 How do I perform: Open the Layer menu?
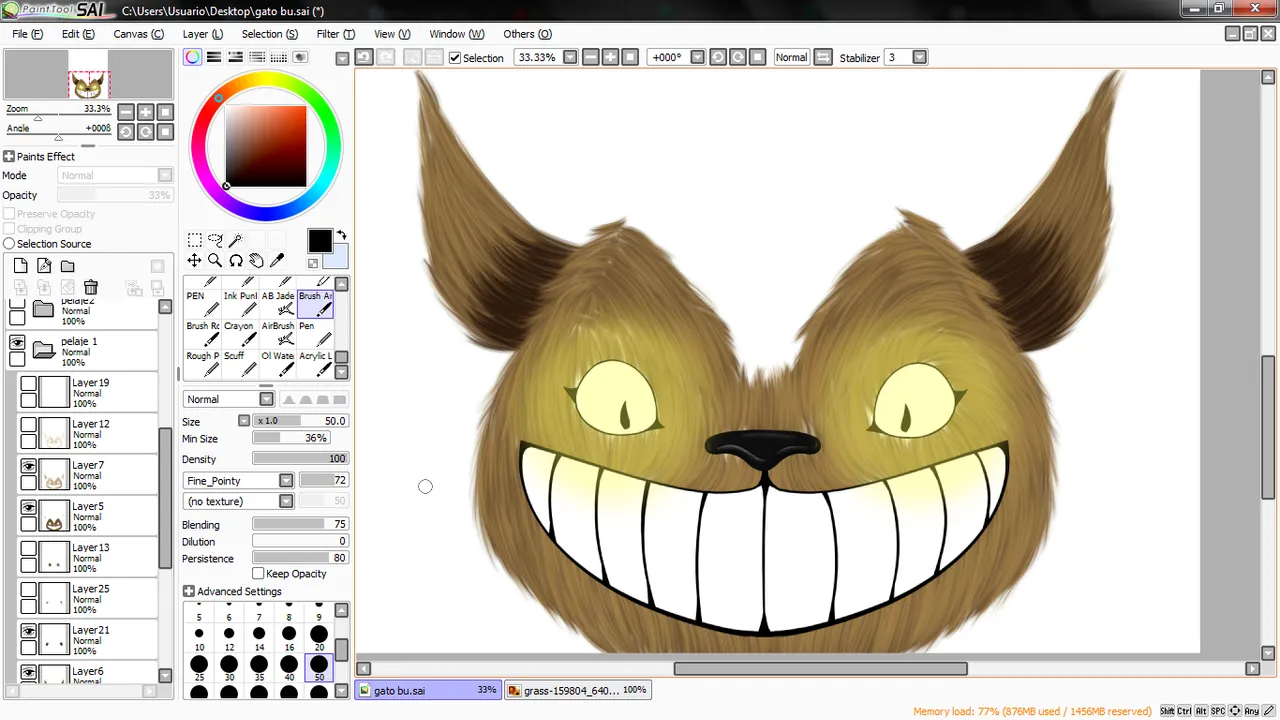pos(202,34)
